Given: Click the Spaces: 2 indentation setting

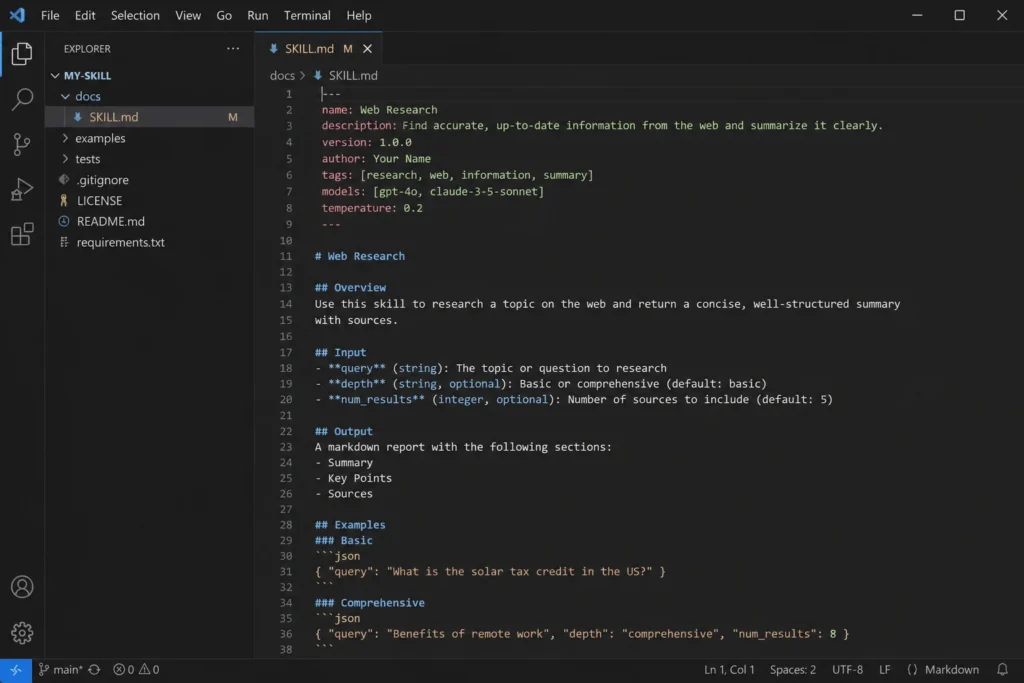Looking at the screenshot, I should click(793, 670).
